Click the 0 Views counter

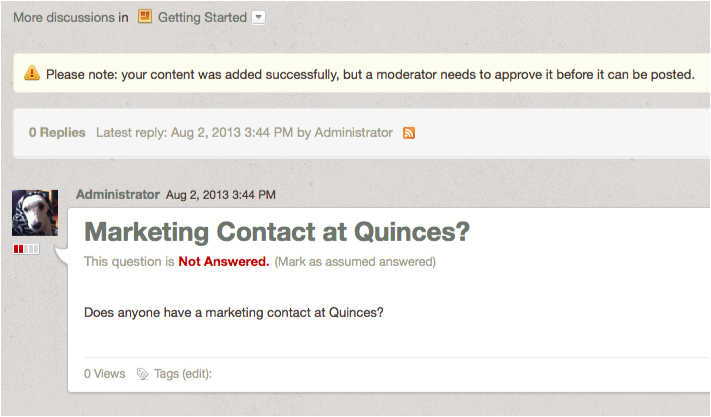(104, 374)
